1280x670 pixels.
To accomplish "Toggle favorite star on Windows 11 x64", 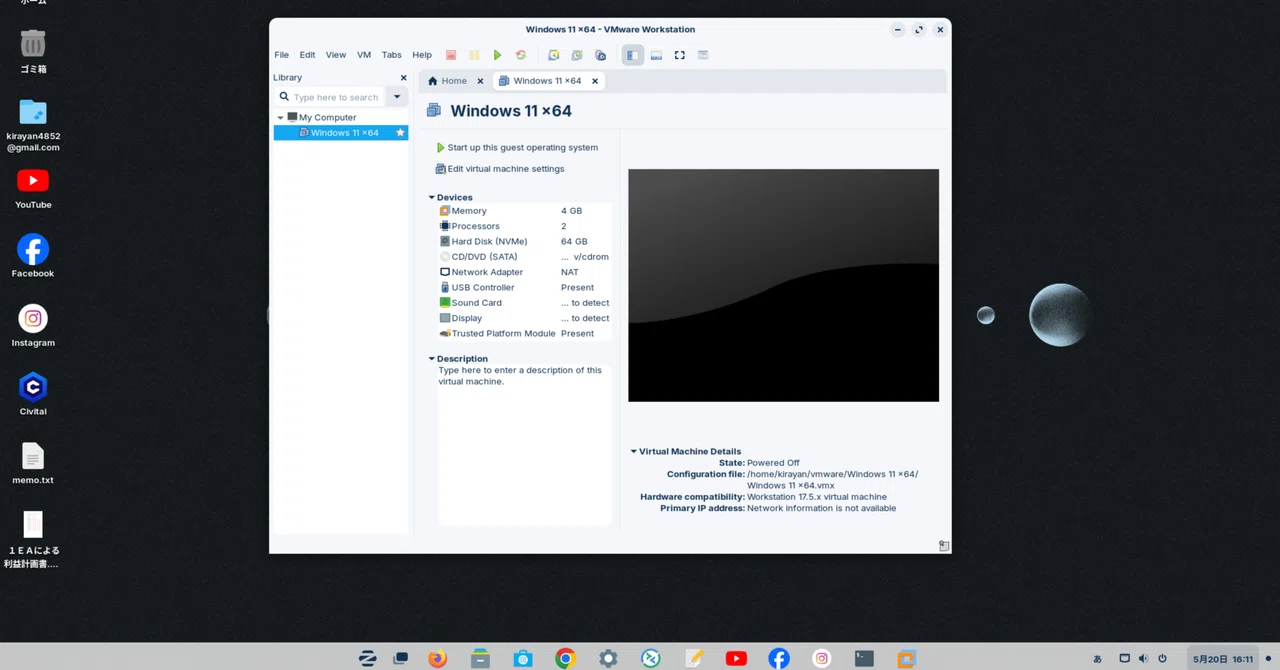I will [400, 133].
